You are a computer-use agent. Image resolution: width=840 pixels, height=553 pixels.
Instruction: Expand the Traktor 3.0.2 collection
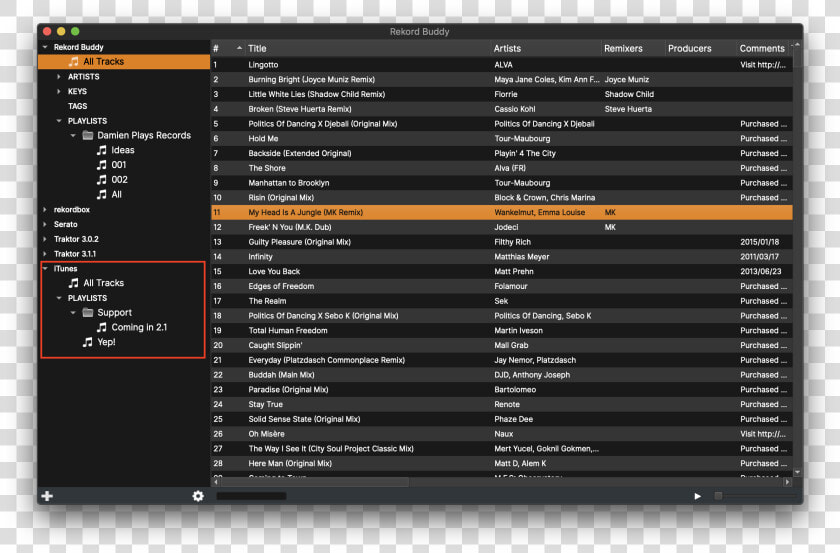(45, 239)
